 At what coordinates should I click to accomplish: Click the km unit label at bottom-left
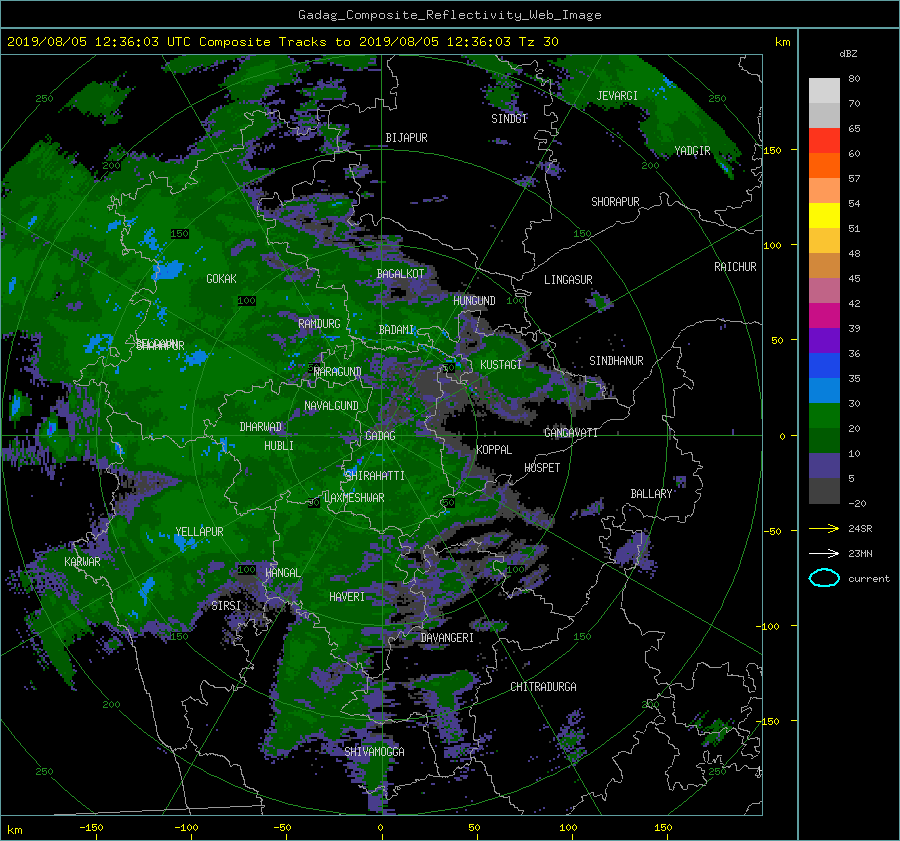click(x=15, y=830)
